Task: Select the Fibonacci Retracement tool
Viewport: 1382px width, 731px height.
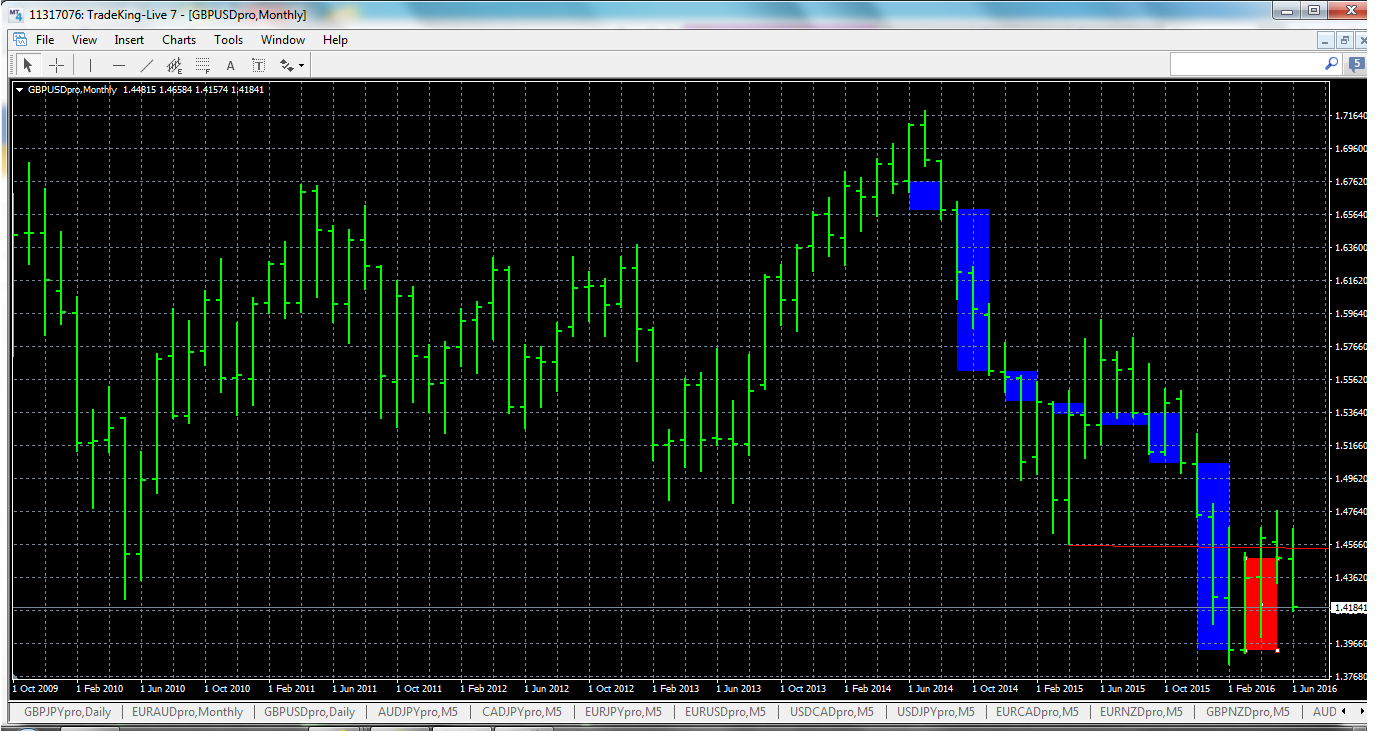Action: (x=202, y=64)
